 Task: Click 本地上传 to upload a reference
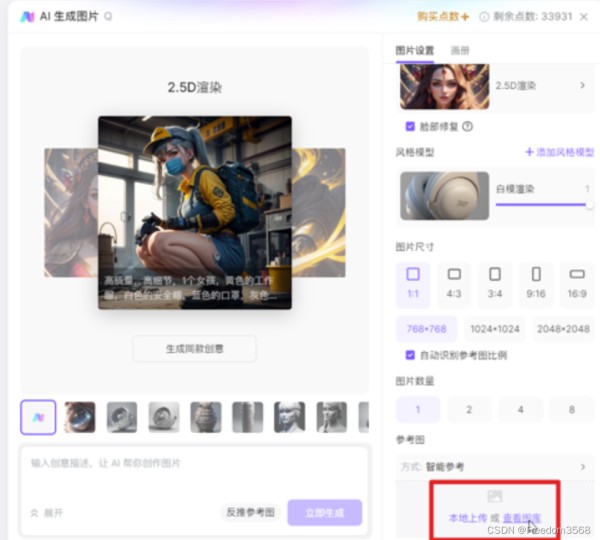click(x=468, y=518)
